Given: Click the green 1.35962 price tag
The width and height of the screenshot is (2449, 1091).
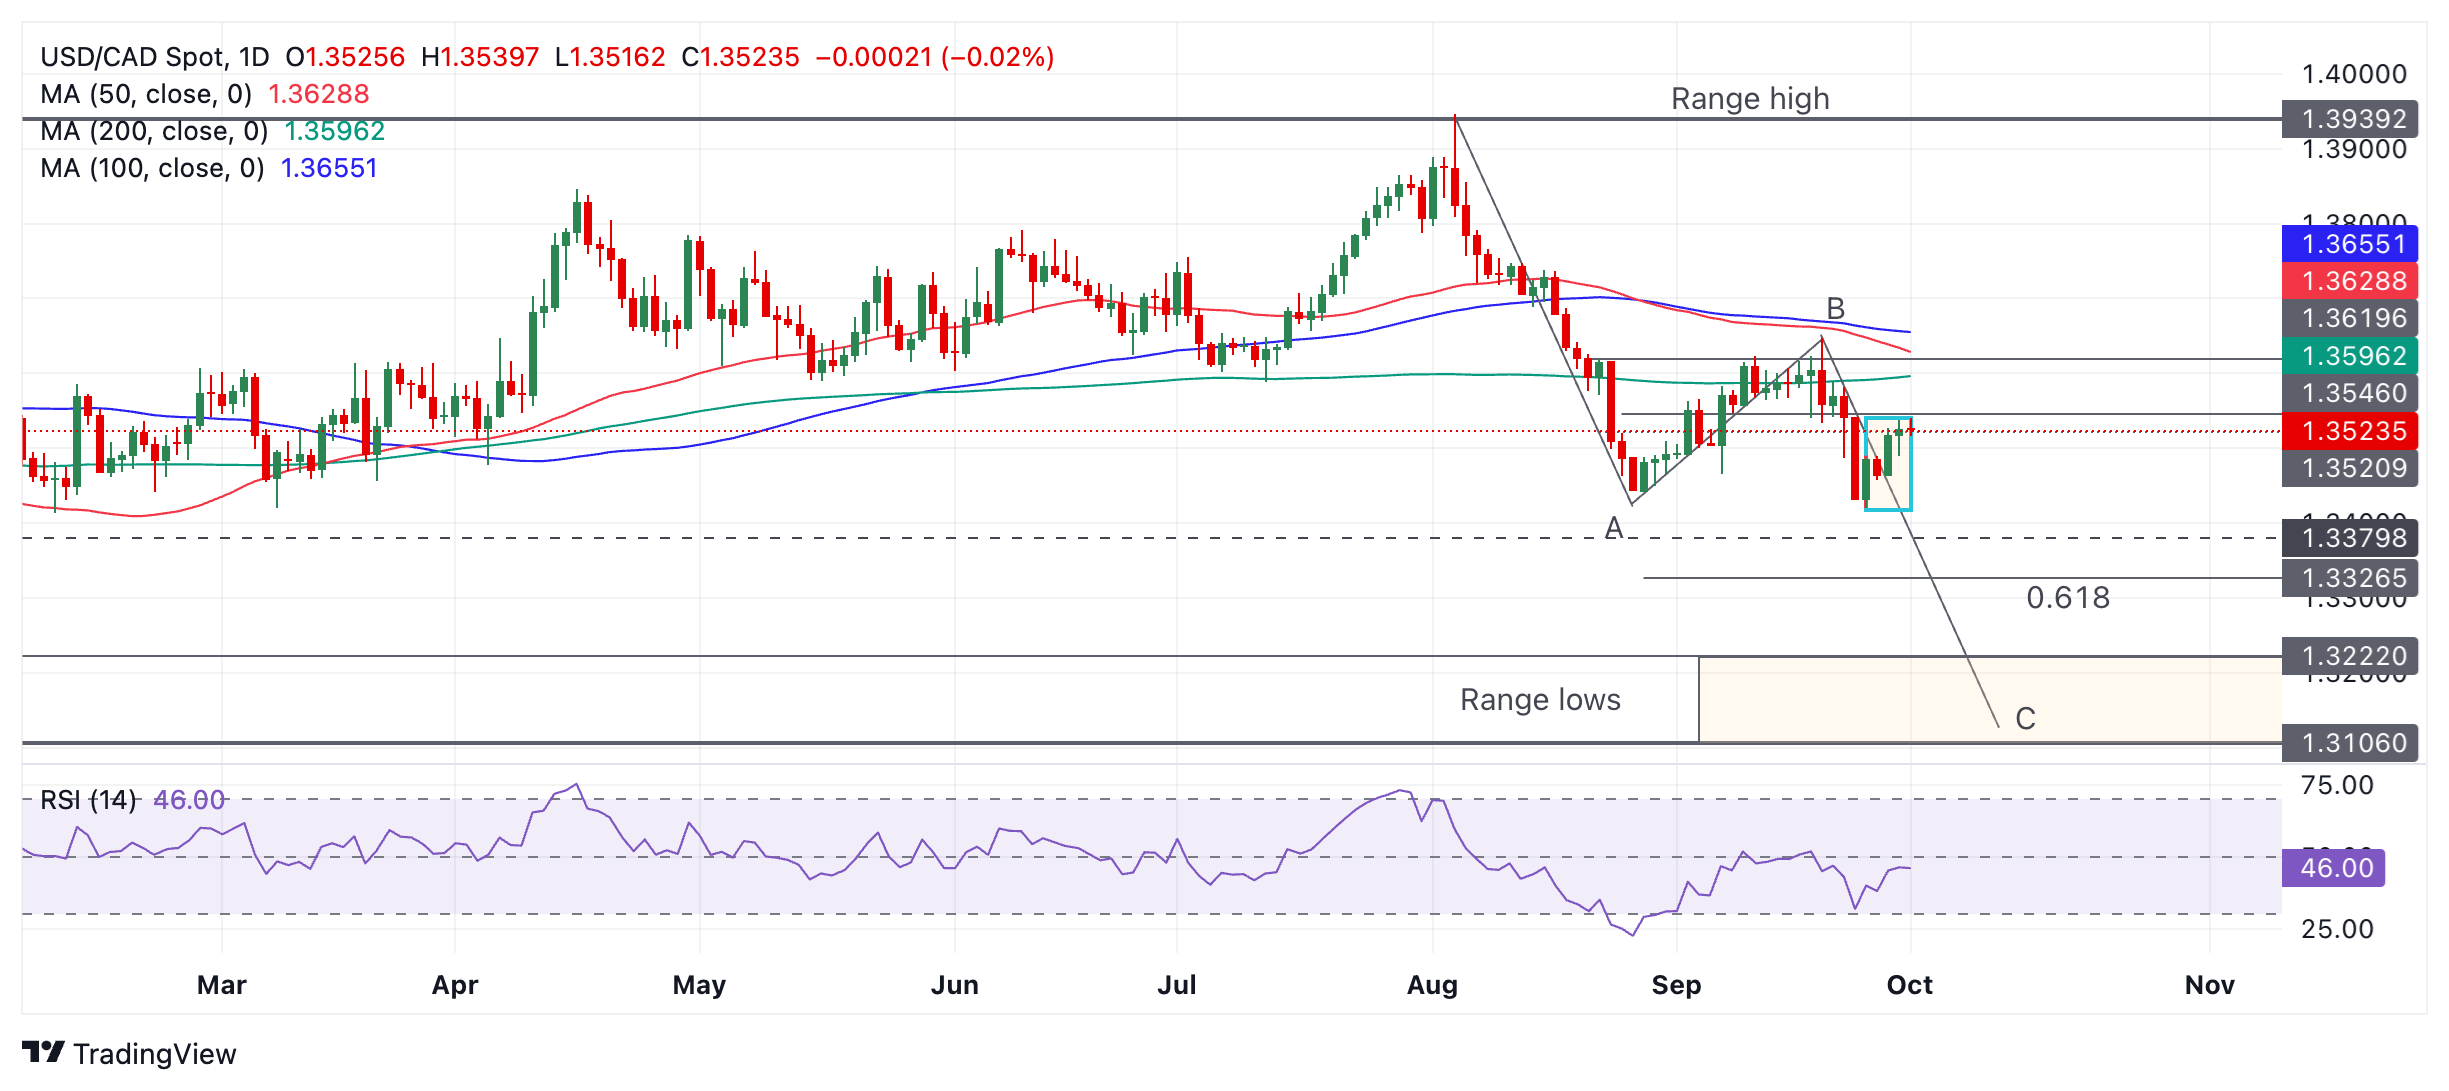Looking at the screenshot, I should [2349, 356].
